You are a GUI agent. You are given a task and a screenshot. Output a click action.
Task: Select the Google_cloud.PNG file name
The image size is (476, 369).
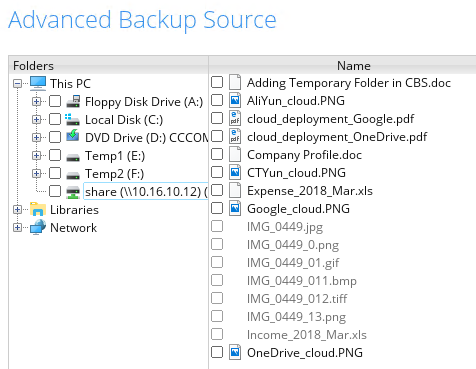point(298,209)
